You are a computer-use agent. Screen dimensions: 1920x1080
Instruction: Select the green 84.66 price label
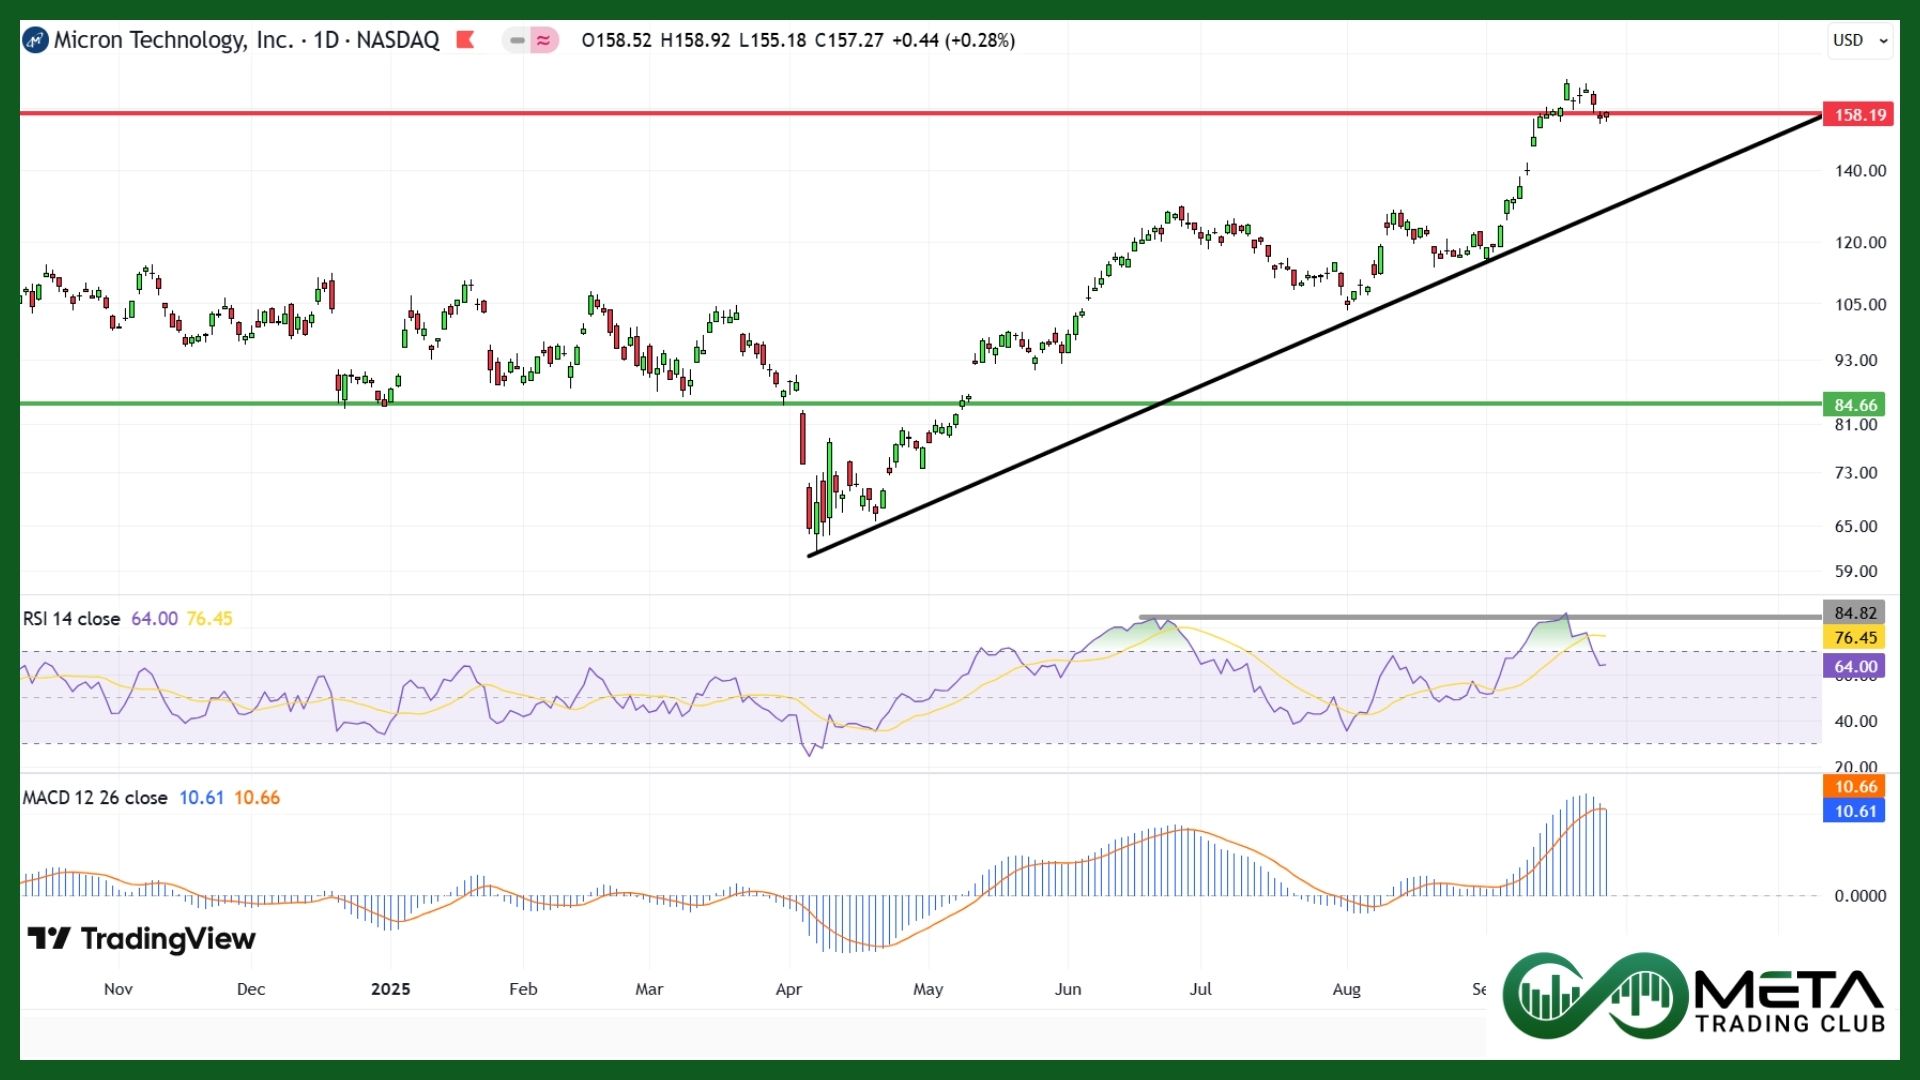[x=1855, y=405]
